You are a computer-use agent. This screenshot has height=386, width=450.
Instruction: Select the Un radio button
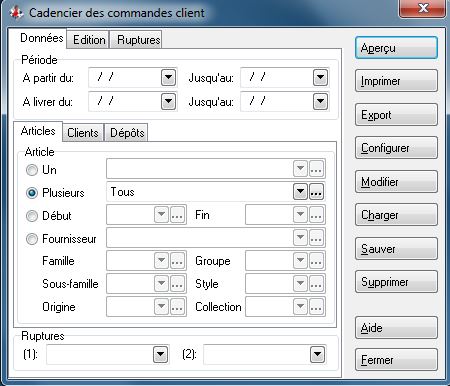32,170
